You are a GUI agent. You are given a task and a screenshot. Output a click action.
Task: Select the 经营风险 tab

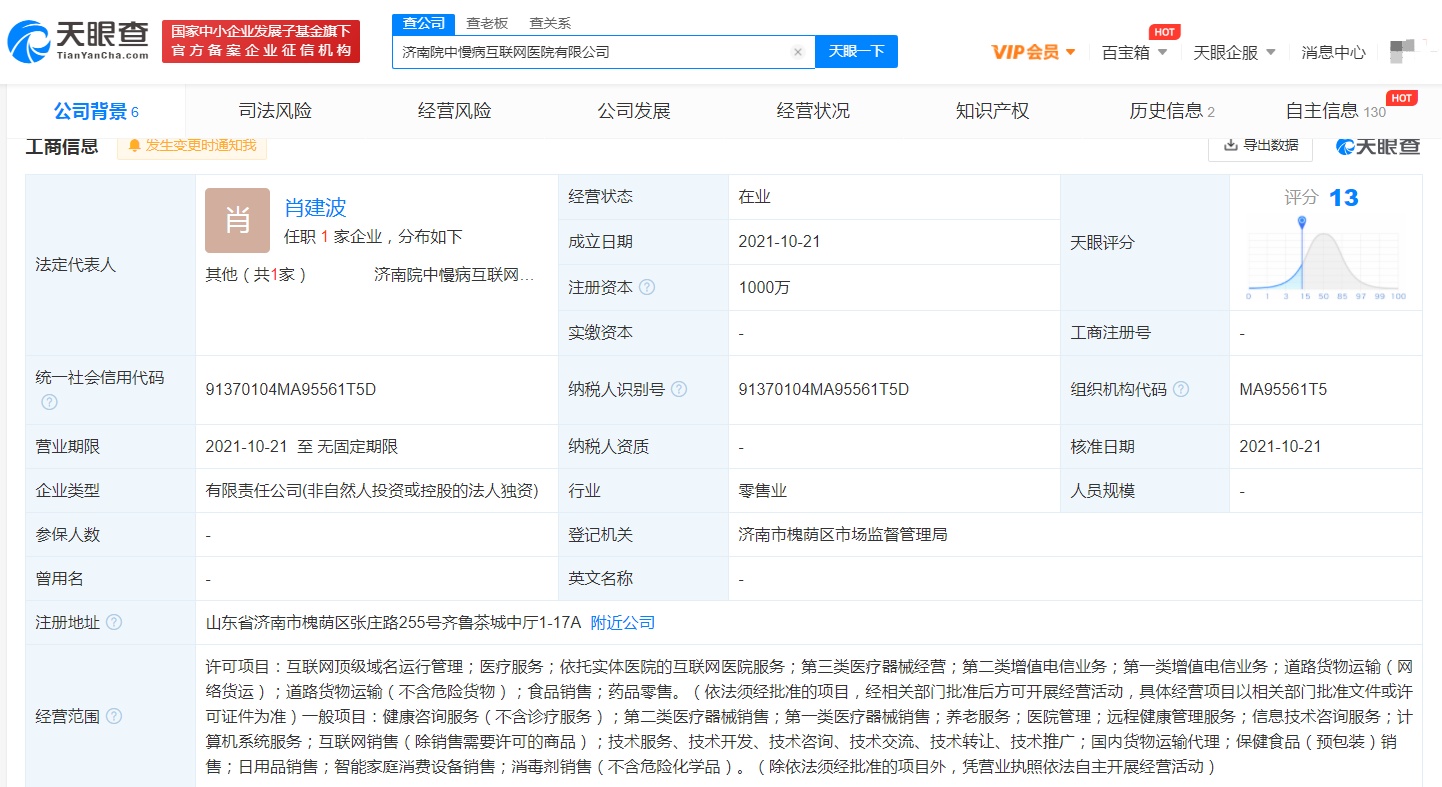click(x=454, y=111)
